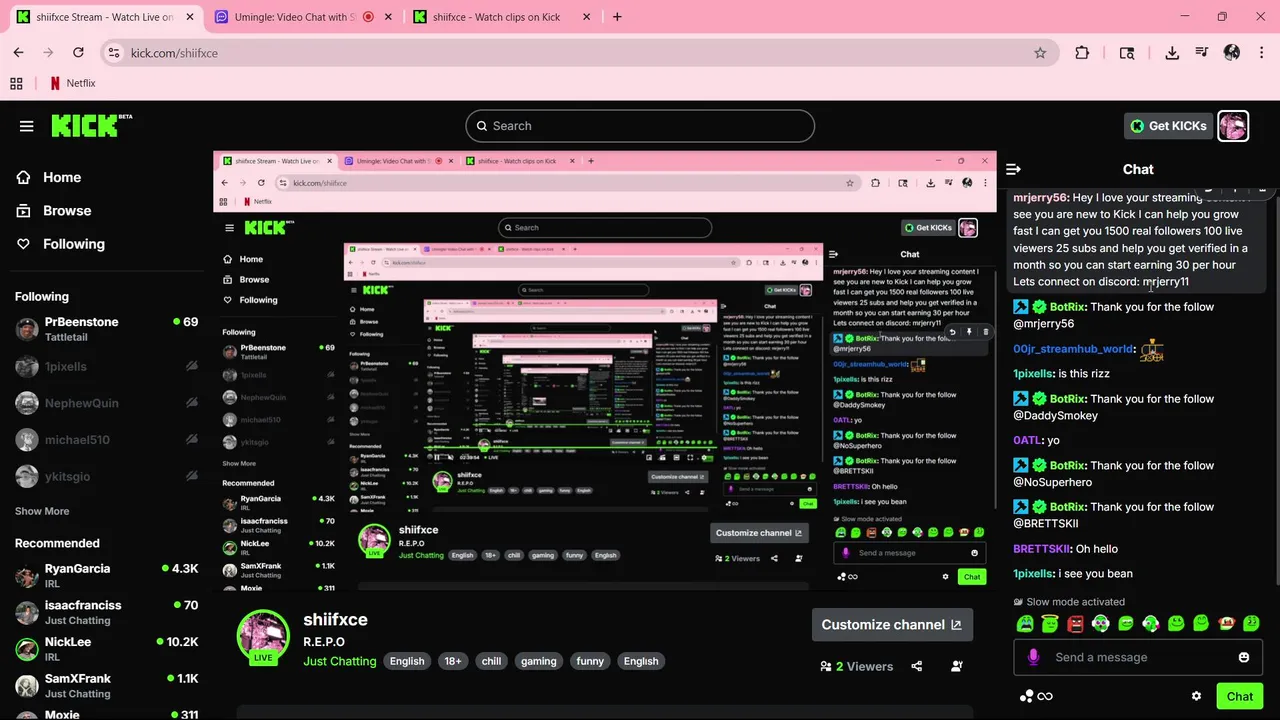The height and width of the screenshot is (720, 1280).
Task: Click username BRETTSKII in chat
Action: click(1042, 549)
